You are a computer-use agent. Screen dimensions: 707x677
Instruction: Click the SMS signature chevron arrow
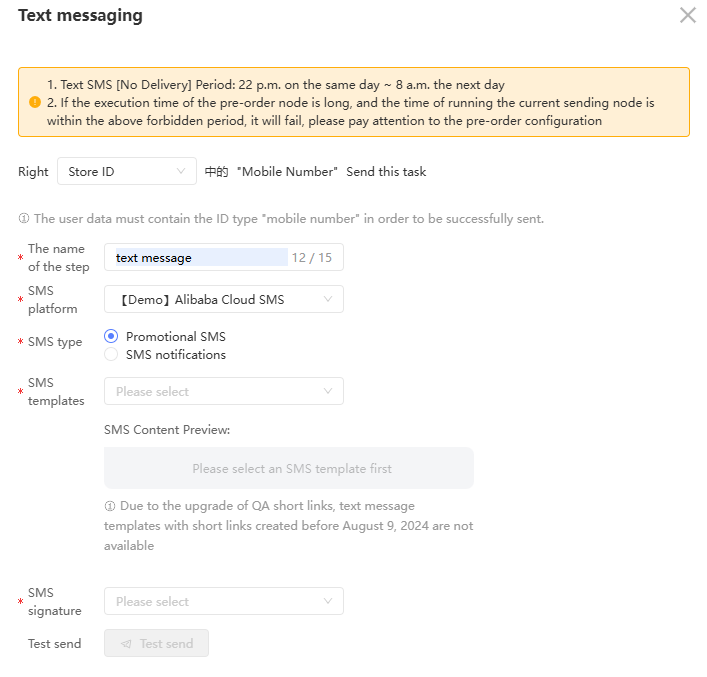click(x=328, y=601)
